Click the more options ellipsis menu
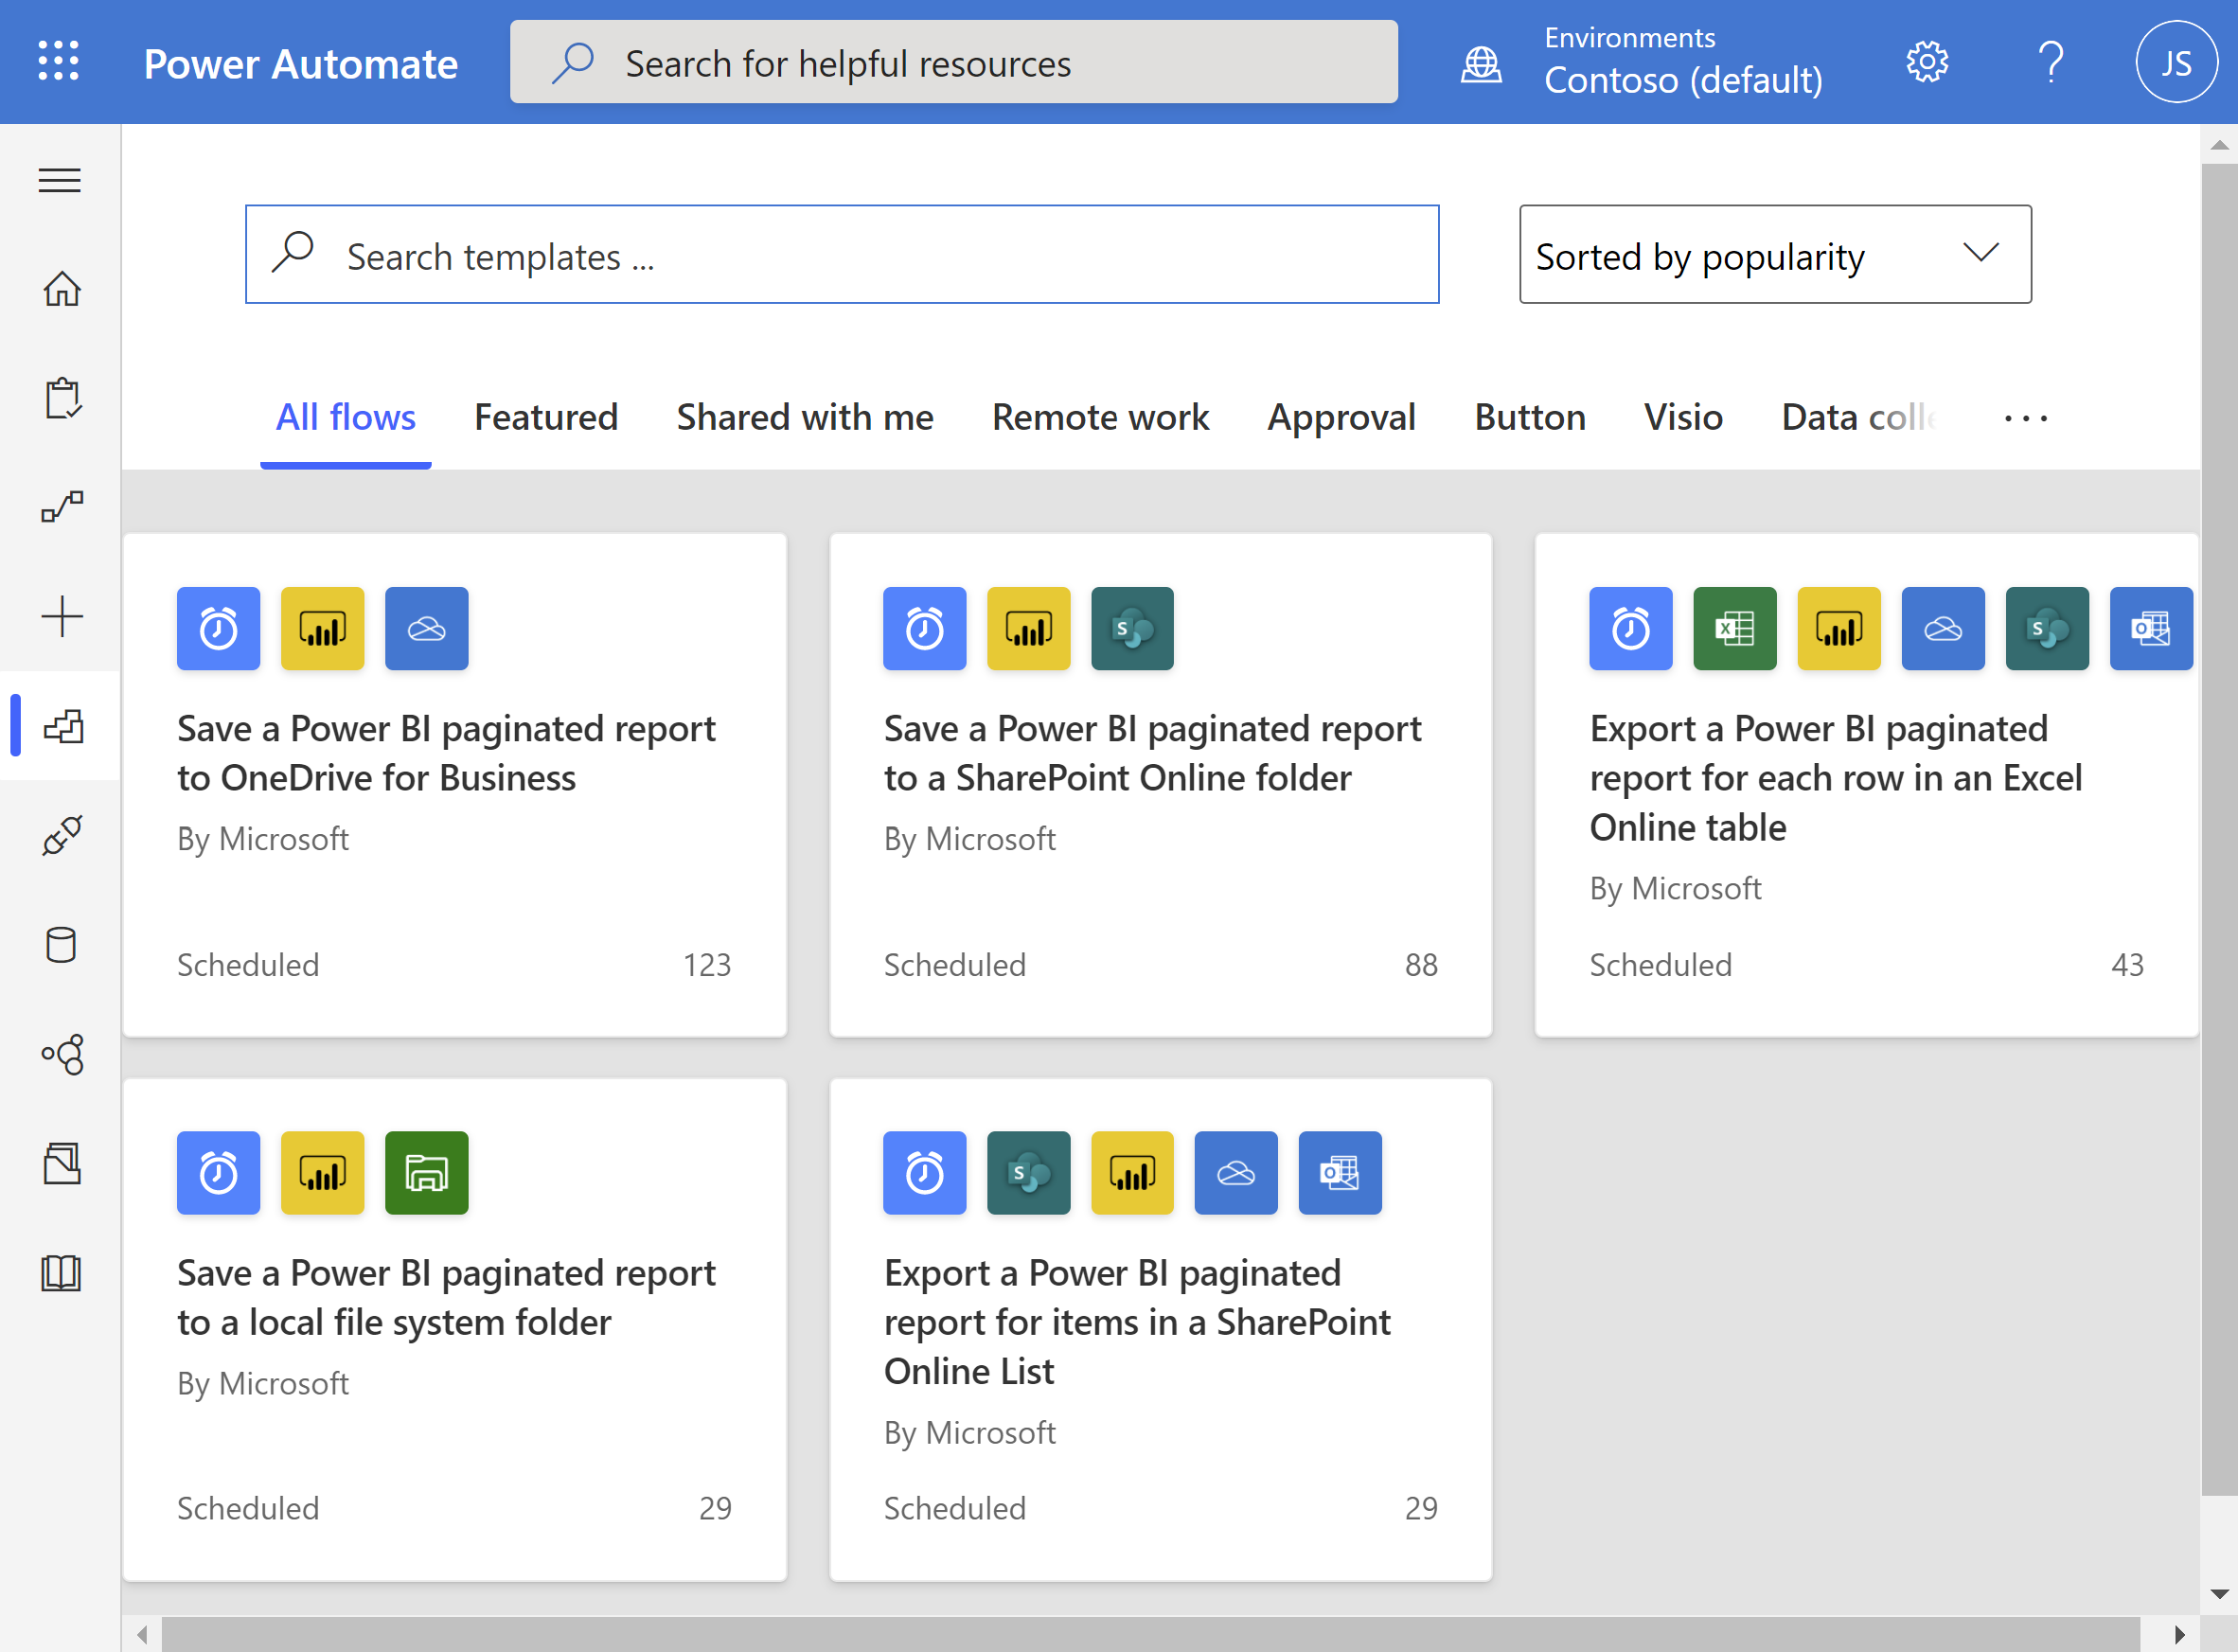 coord(2024,417)
